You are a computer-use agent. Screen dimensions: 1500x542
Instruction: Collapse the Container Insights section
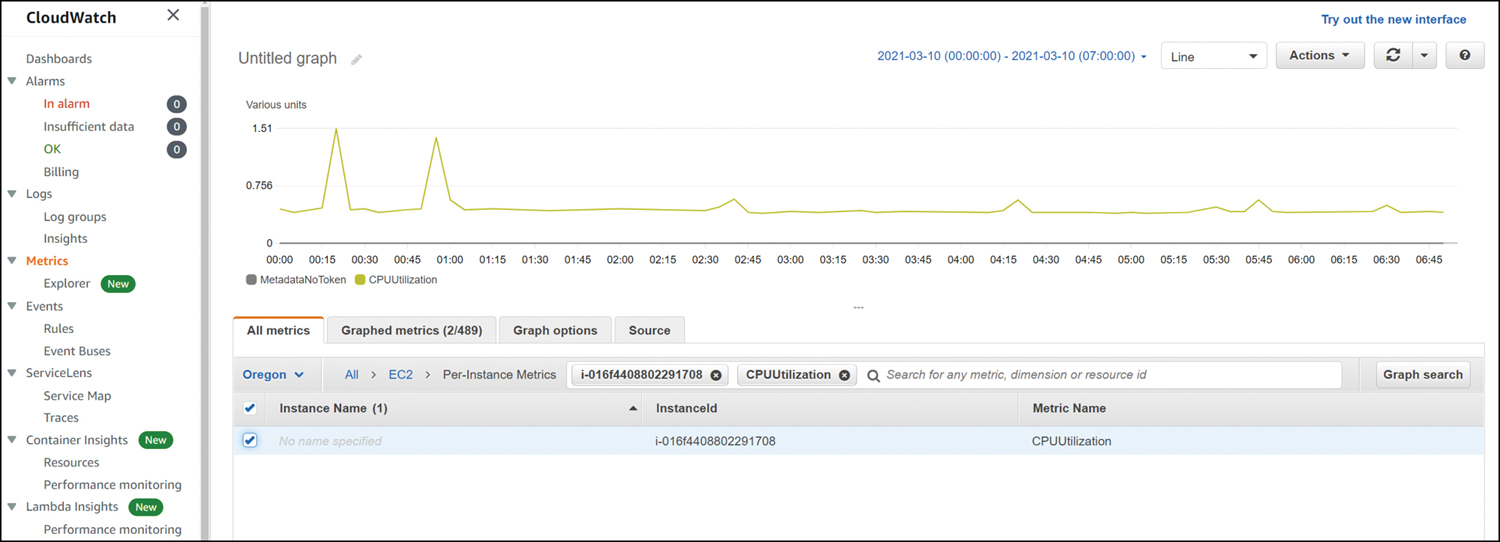(12, 440)
